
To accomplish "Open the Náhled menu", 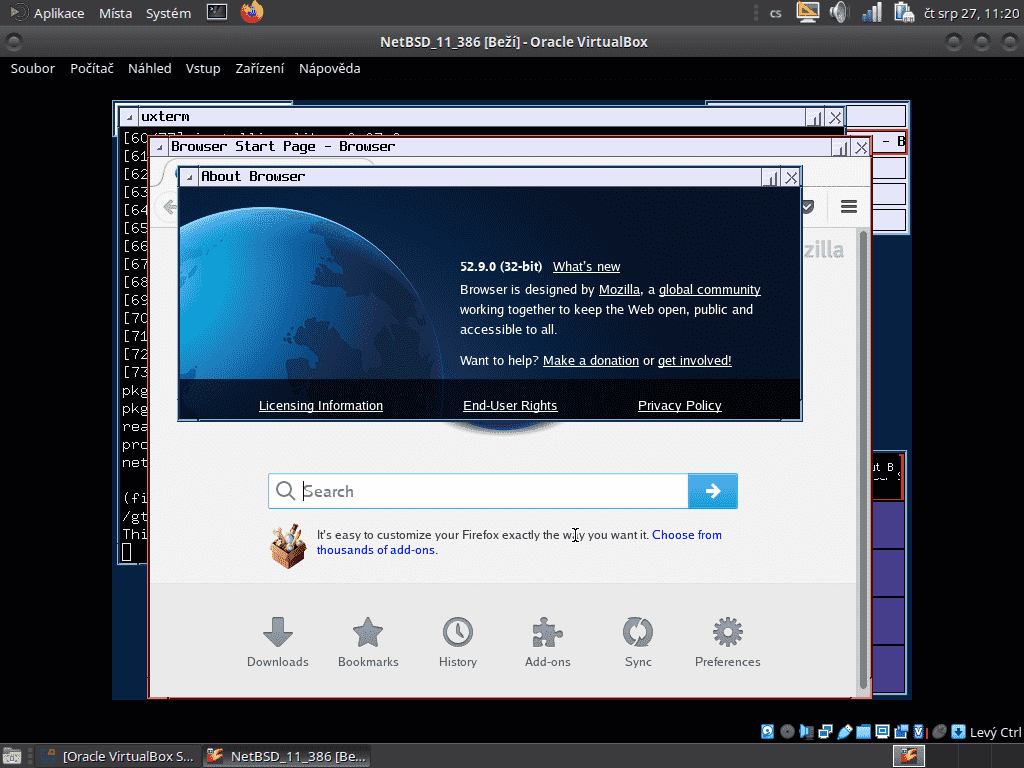I will (150, 69).
